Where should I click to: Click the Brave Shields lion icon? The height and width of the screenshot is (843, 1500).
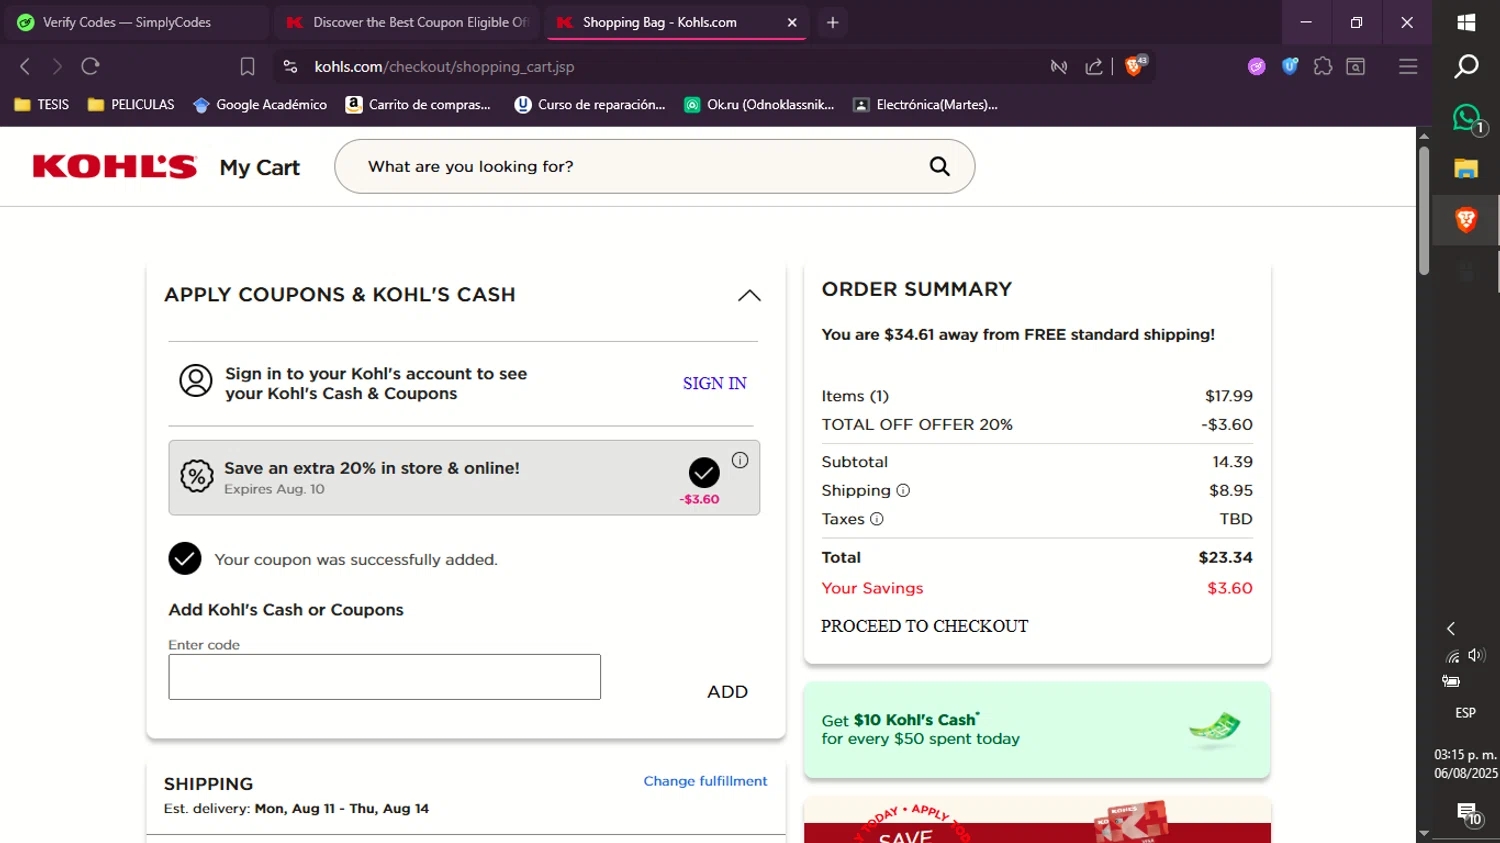pyautogui.click(x=1134, y=66)
